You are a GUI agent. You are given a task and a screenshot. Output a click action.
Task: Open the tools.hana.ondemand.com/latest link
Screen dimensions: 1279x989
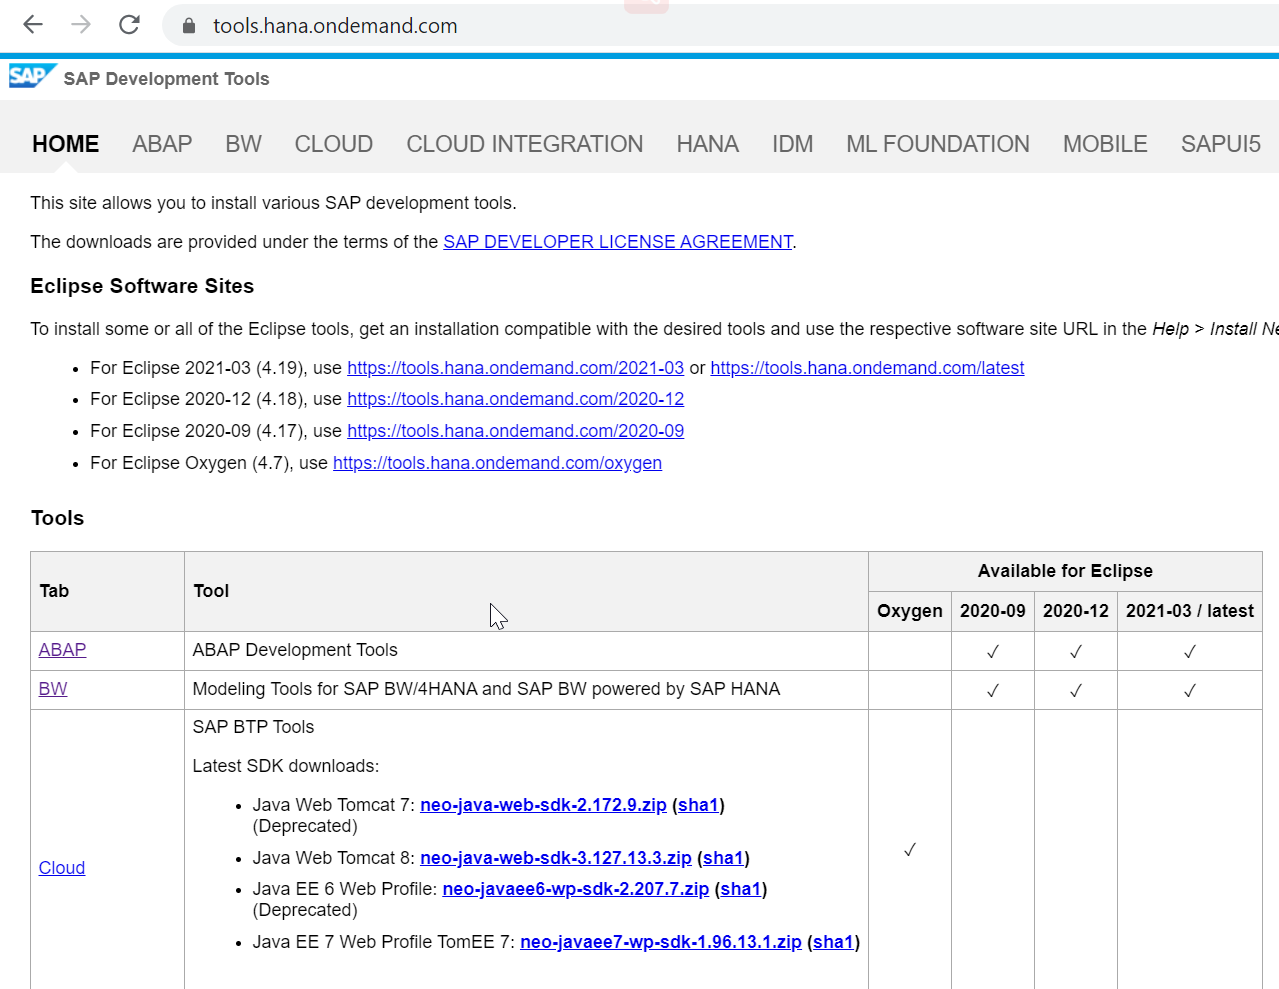tap(866, 367)
